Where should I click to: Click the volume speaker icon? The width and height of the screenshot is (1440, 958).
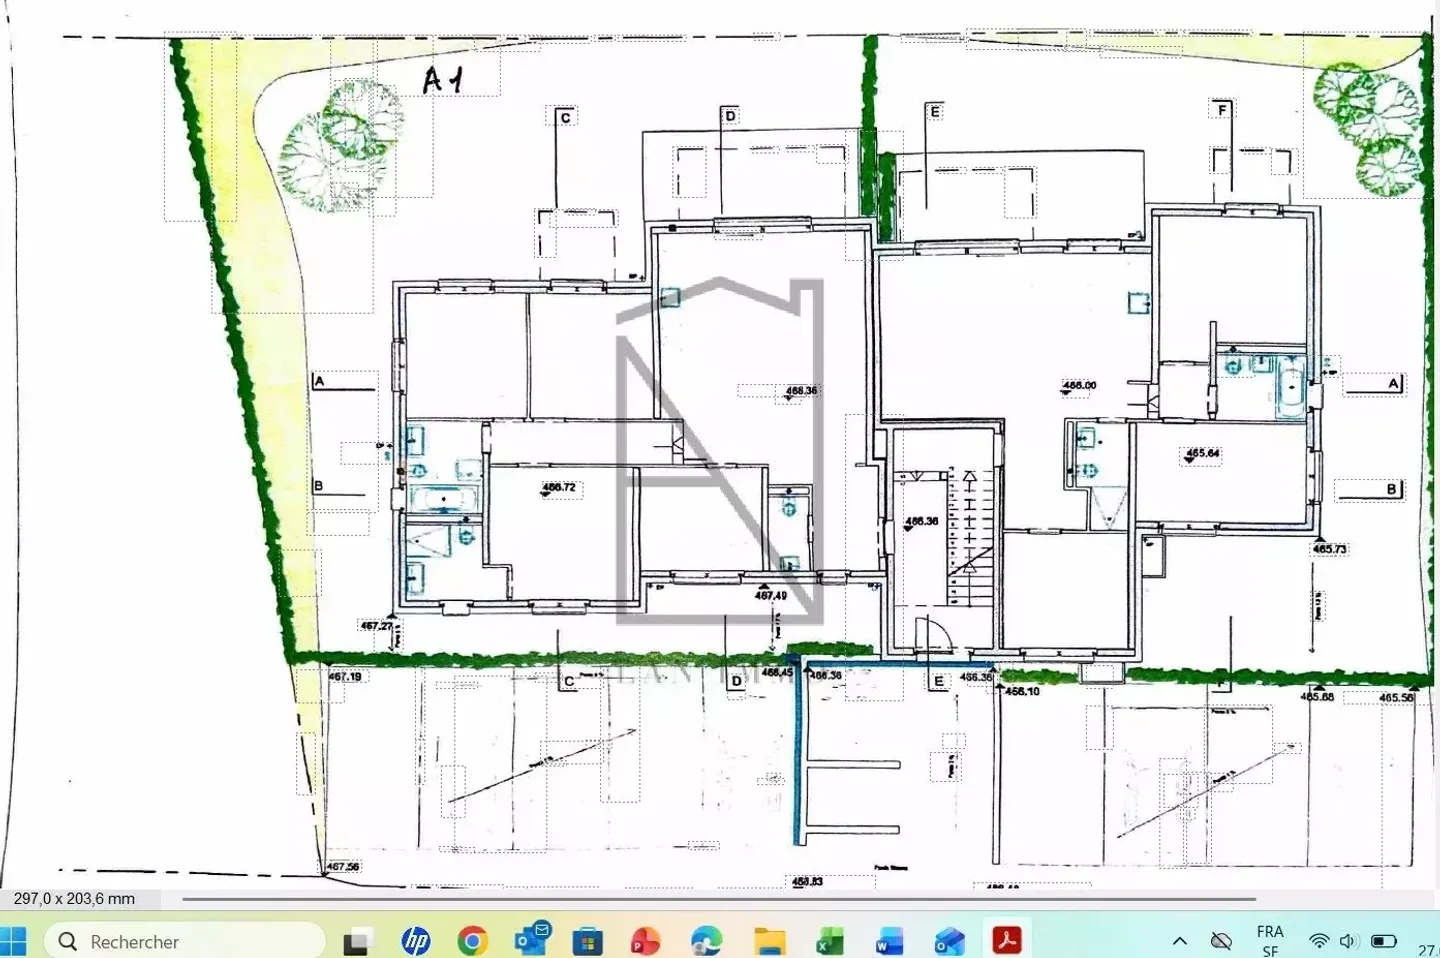pos(1349,941)
